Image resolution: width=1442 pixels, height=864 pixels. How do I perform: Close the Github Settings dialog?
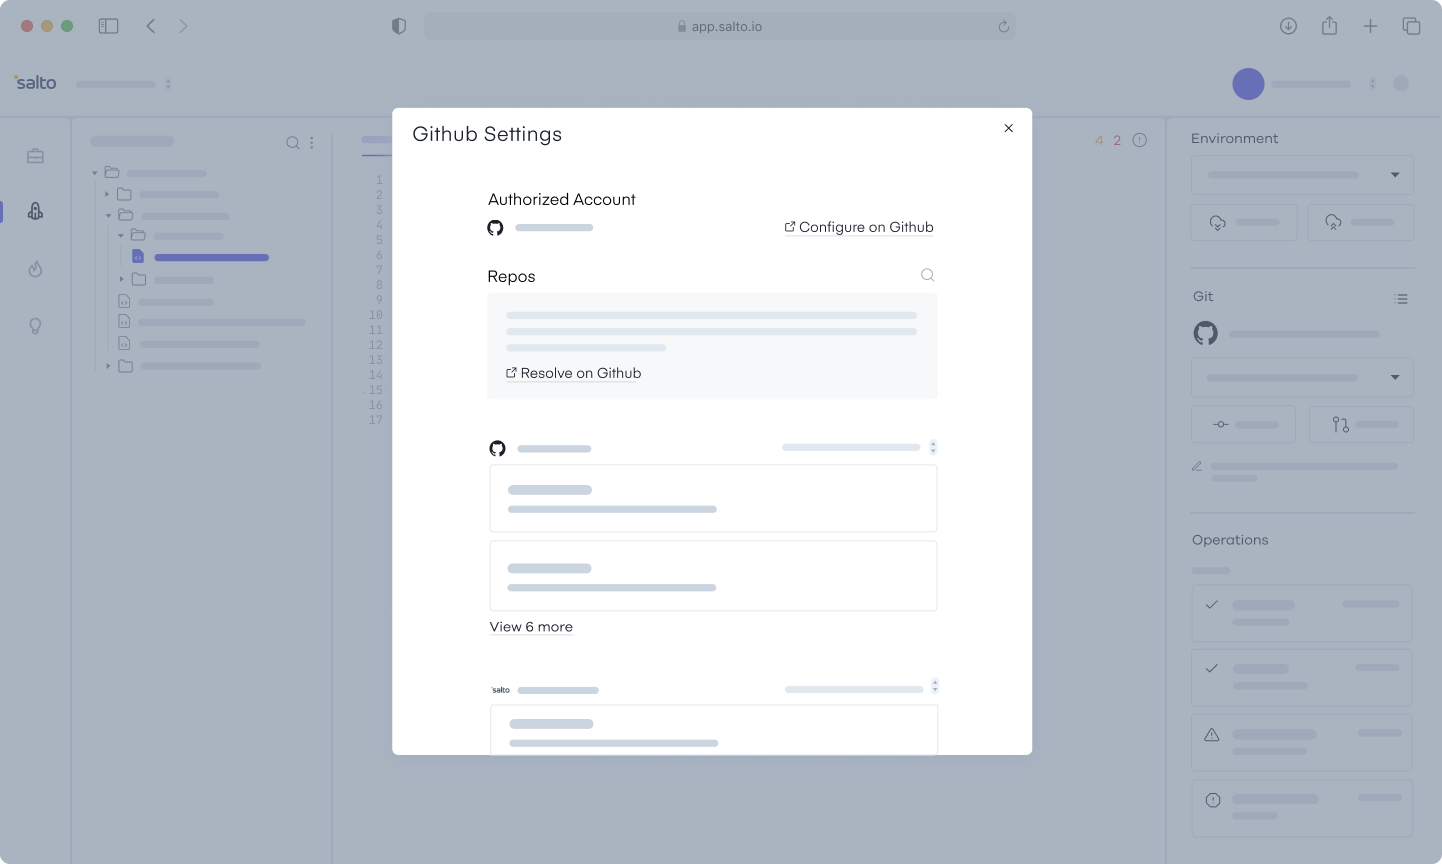[x=1008, y=128]
